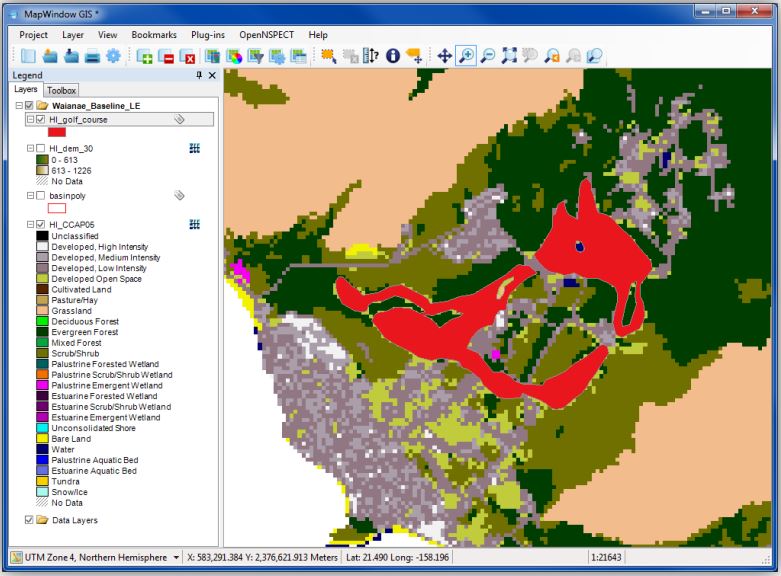Open layer properties gear icon
The height and width of the screenshot is (576, 781).
click(x=277, y=56)
